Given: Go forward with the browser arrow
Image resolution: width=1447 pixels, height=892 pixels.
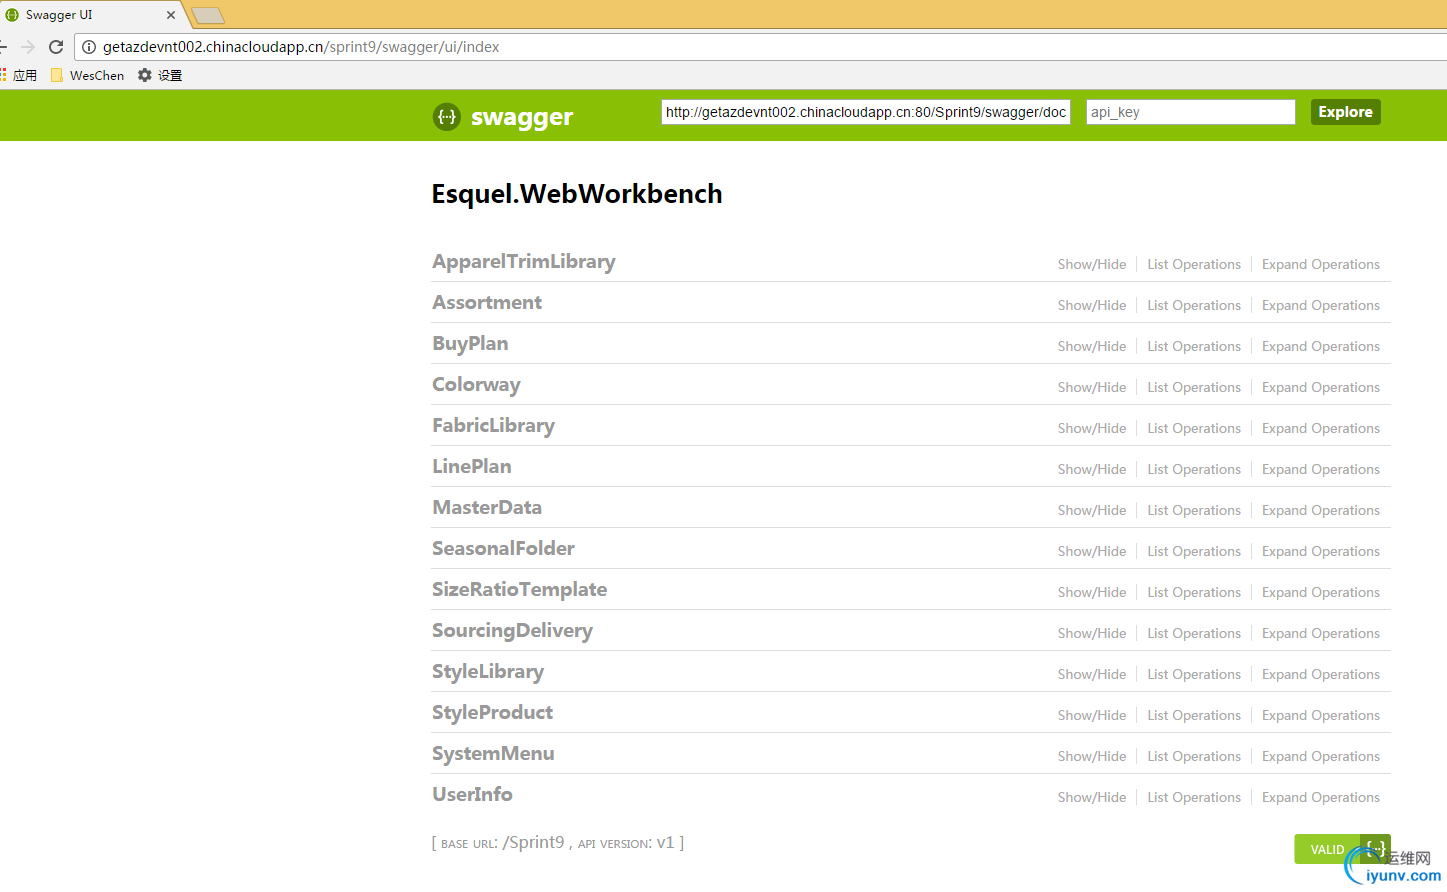Looking at the screenshot, I should pos(28,47).
